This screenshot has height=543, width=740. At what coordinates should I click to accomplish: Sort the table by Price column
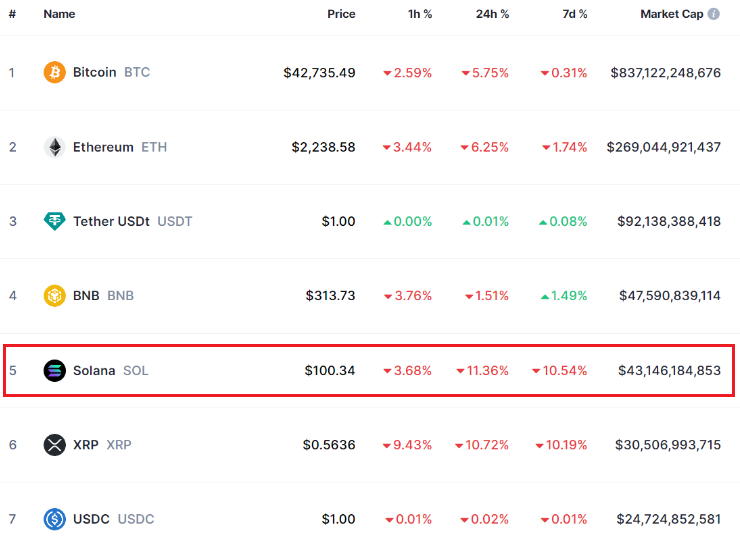point(341,14)
